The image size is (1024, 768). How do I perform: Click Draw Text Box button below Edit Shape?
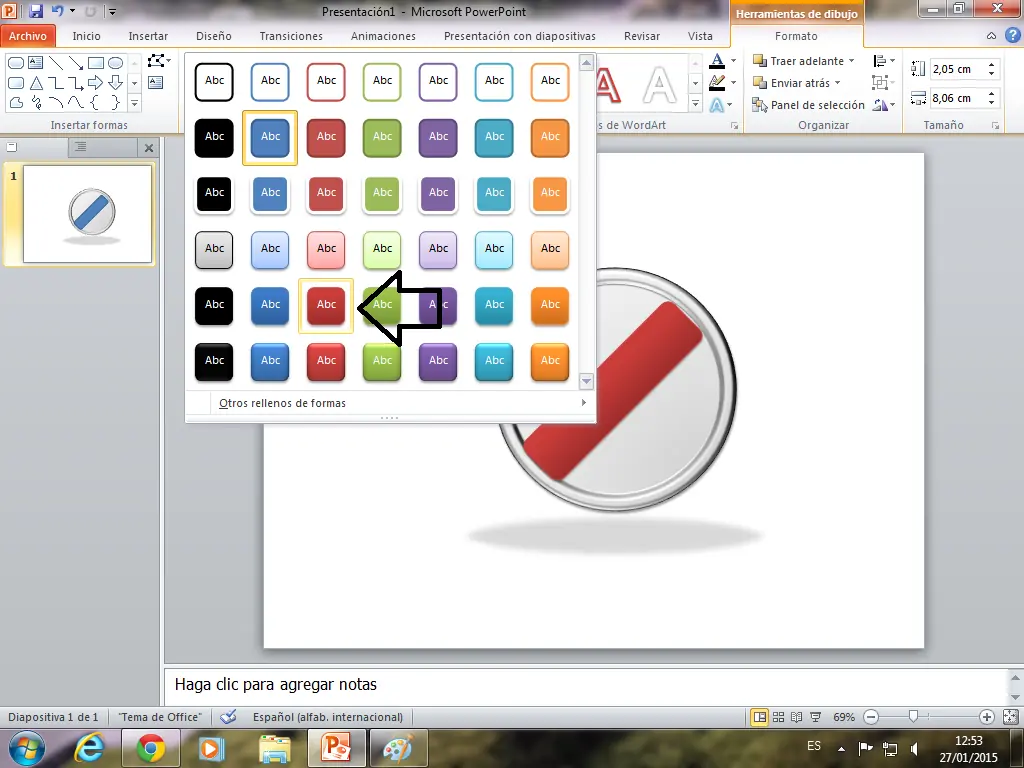[155, 82]
